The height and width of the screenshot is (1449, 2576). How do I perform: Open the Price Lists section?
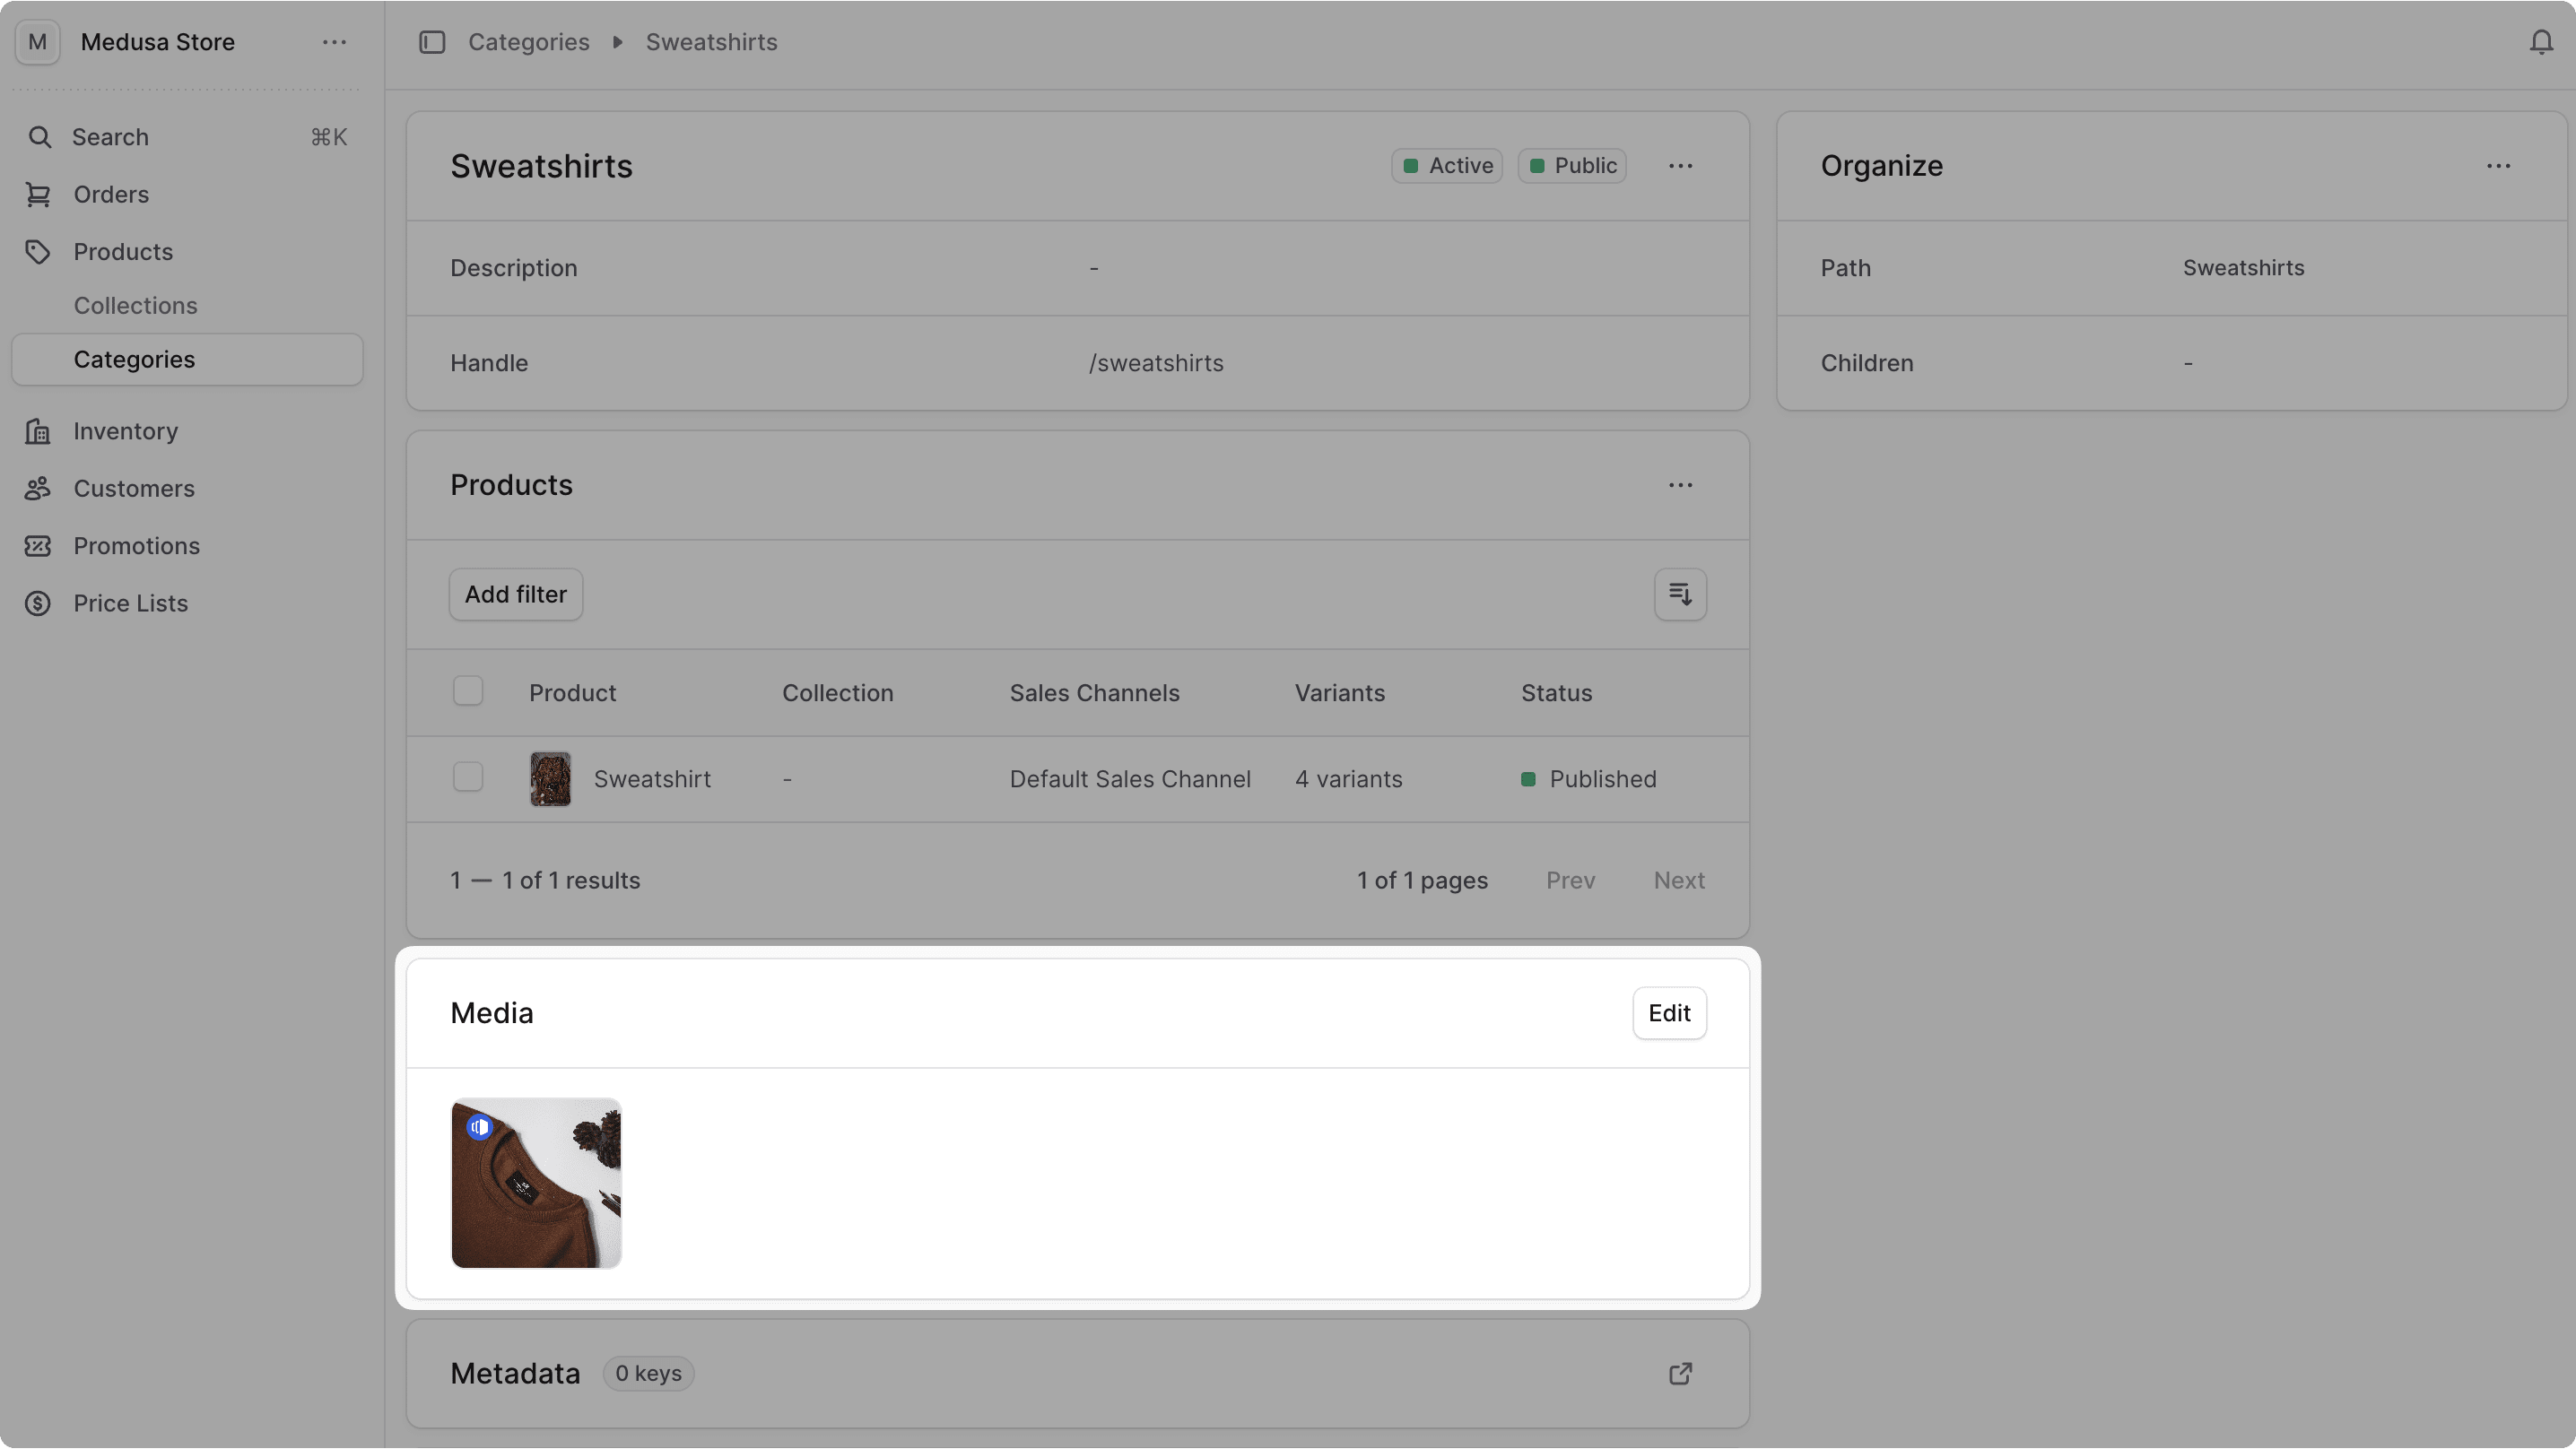[131, 603]
